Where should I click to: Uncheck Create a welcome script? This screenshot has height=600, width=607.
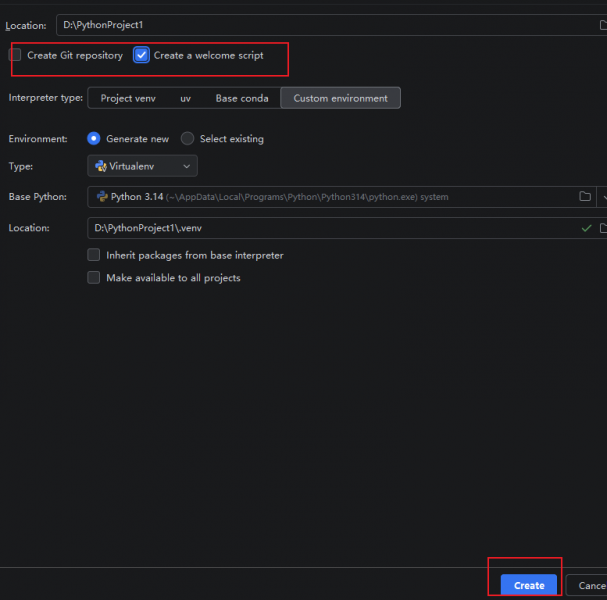[141, 55]
